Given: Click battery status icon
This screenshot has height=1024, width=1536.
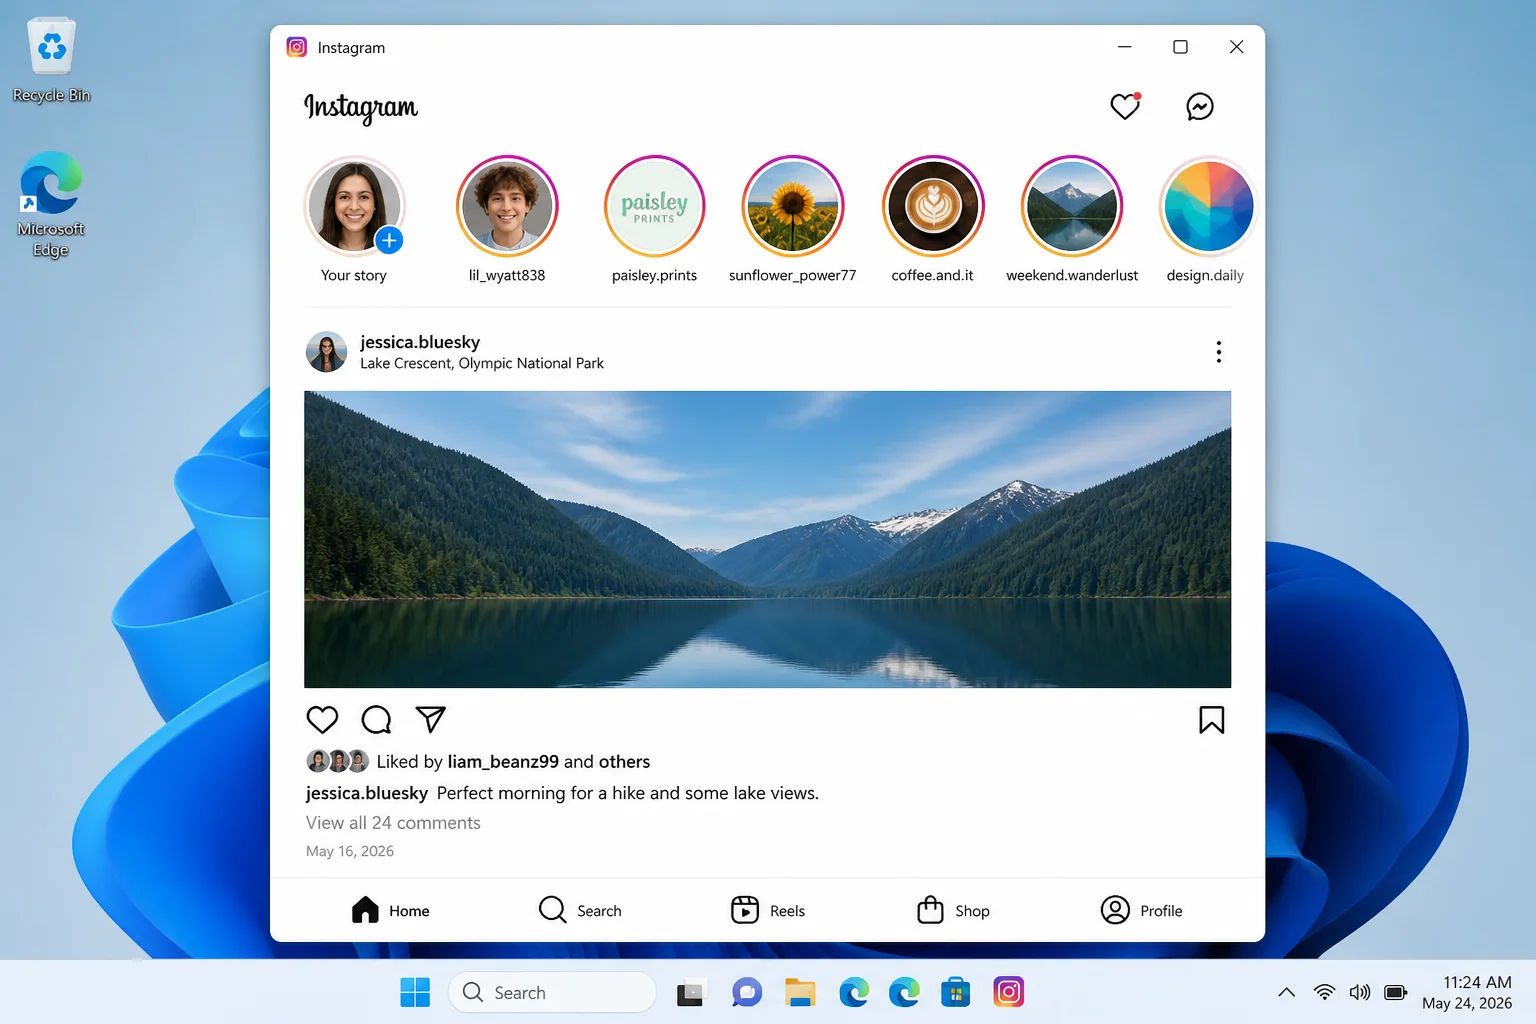Looking at the screenshot, I should (1396, 992).
